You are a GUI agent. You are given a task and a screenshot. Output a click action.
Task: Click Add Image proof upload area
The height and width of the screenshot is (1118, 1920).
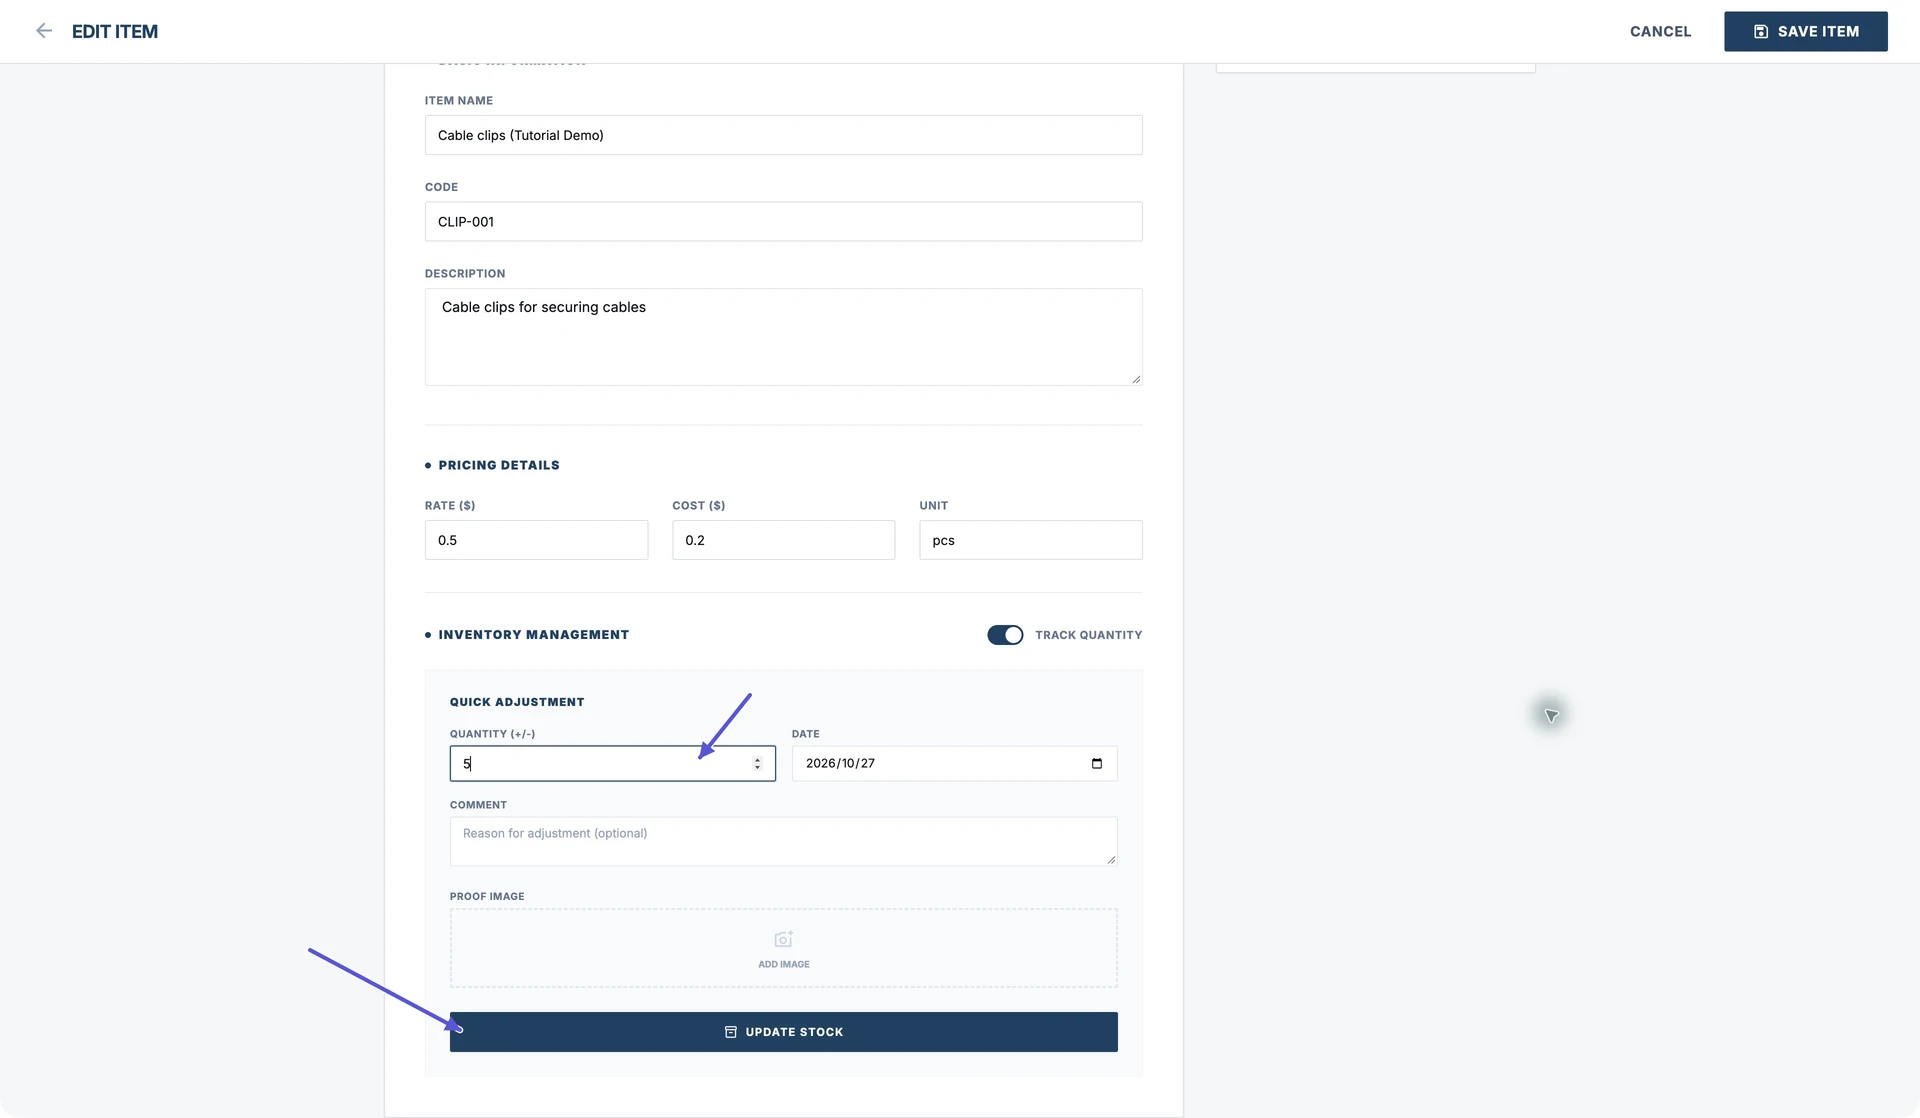pyautogui.click(x=783, y=948)
